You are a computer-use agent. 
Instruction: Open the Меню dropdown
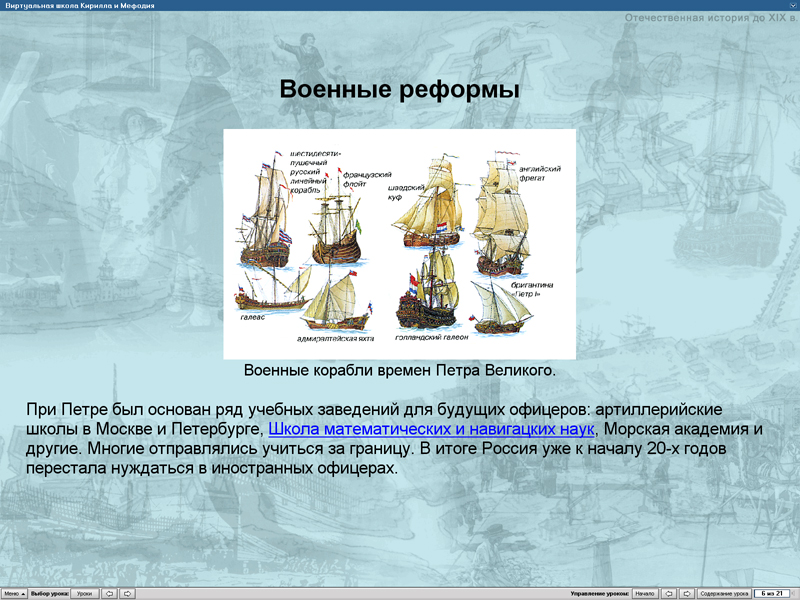pos(12,592)
